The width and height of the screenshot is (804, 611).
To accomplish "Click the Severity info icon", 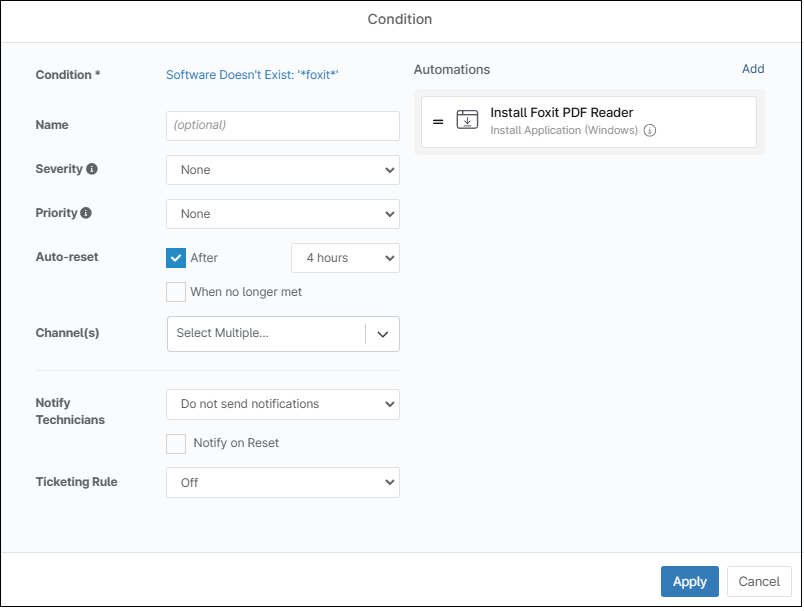I will point(92,170).
